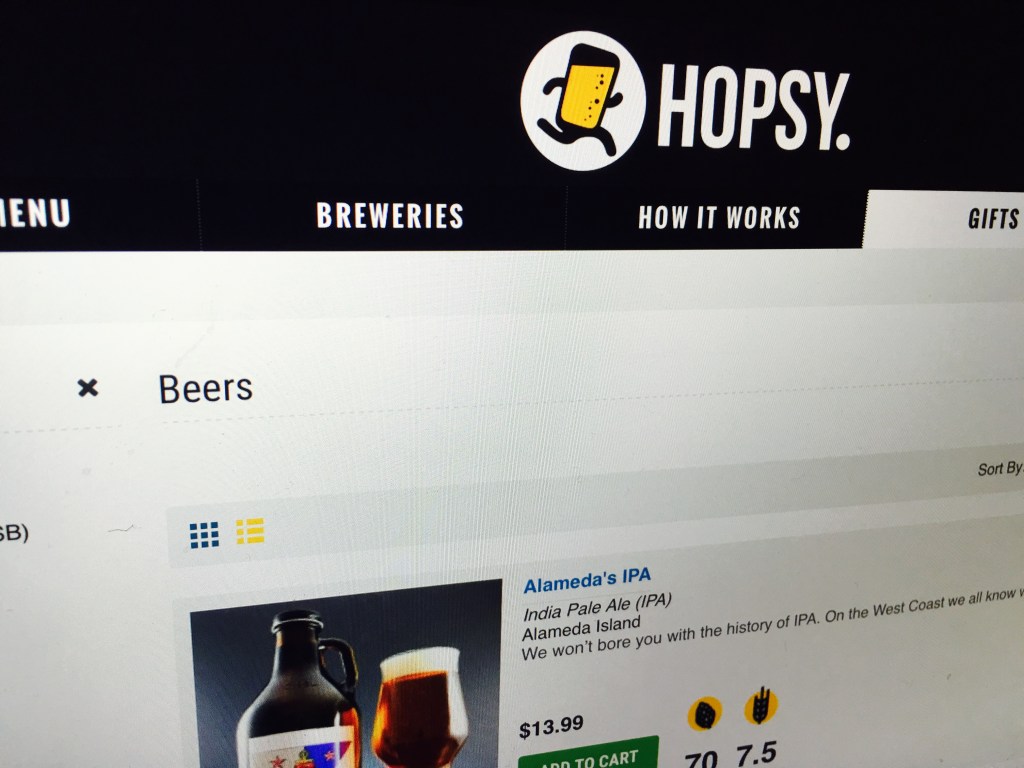Viewport: 1024px width, 768px height.
Task: Click the HOPSY wordmark text
Action: coord(754,108)
